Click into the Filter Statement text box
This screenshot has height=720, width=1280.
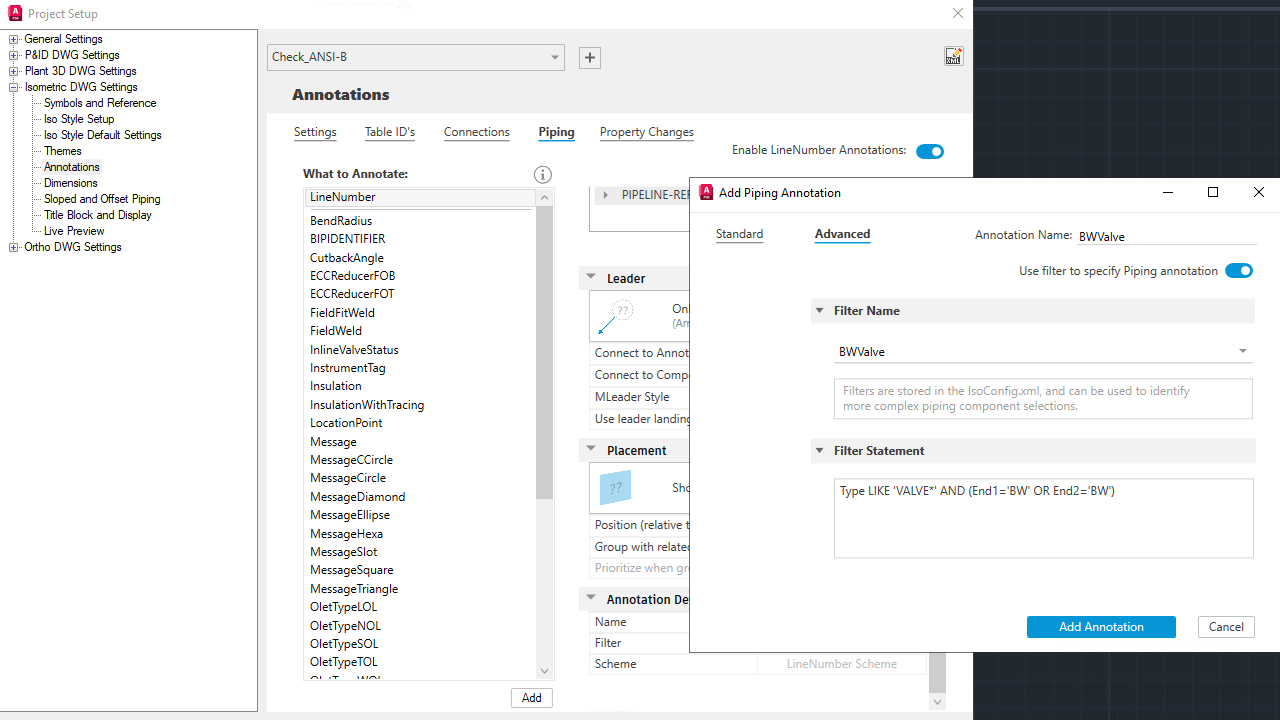tap(1044, 518)
